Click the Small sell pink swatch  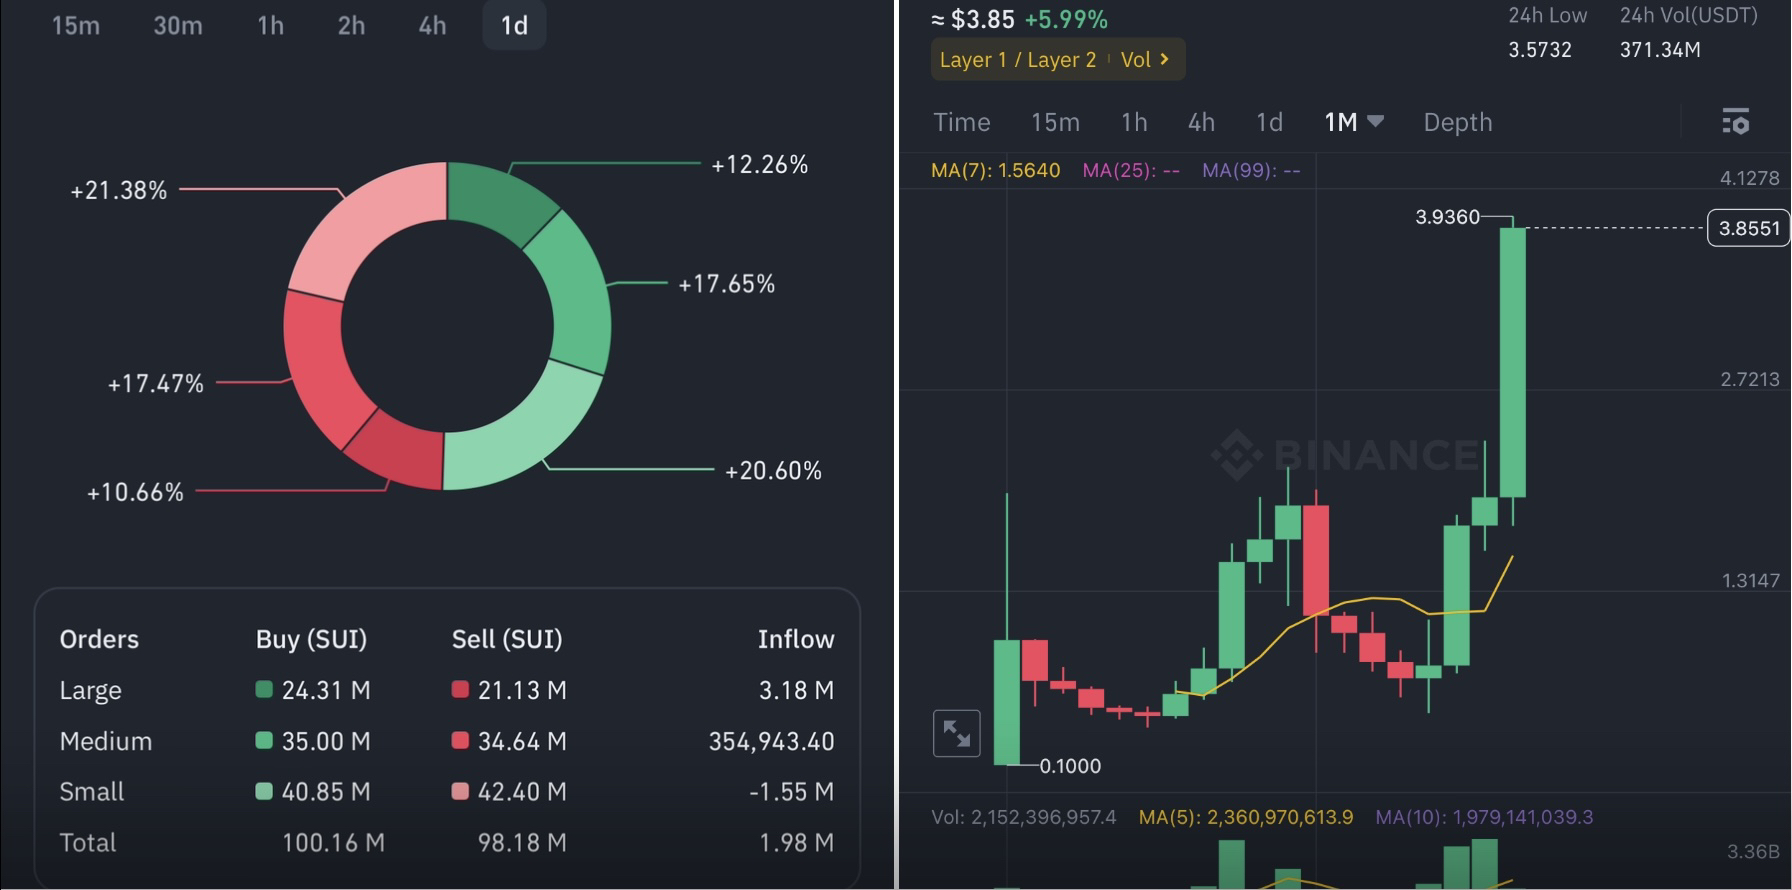(x=460, y=792)
